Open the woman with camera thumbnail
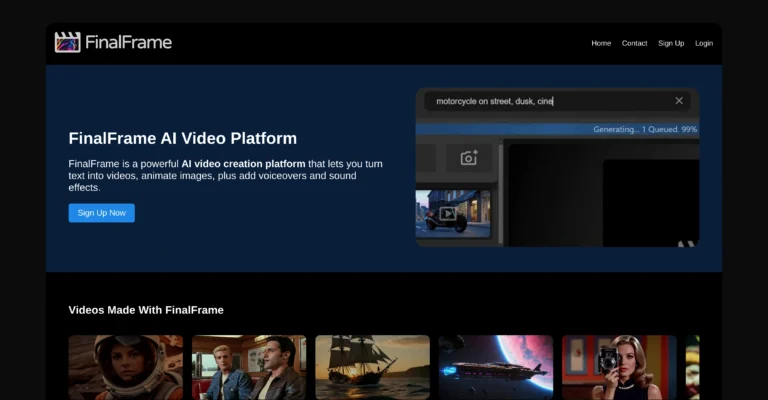The height and width of the screenshot is (400, 768). point(619,367)
